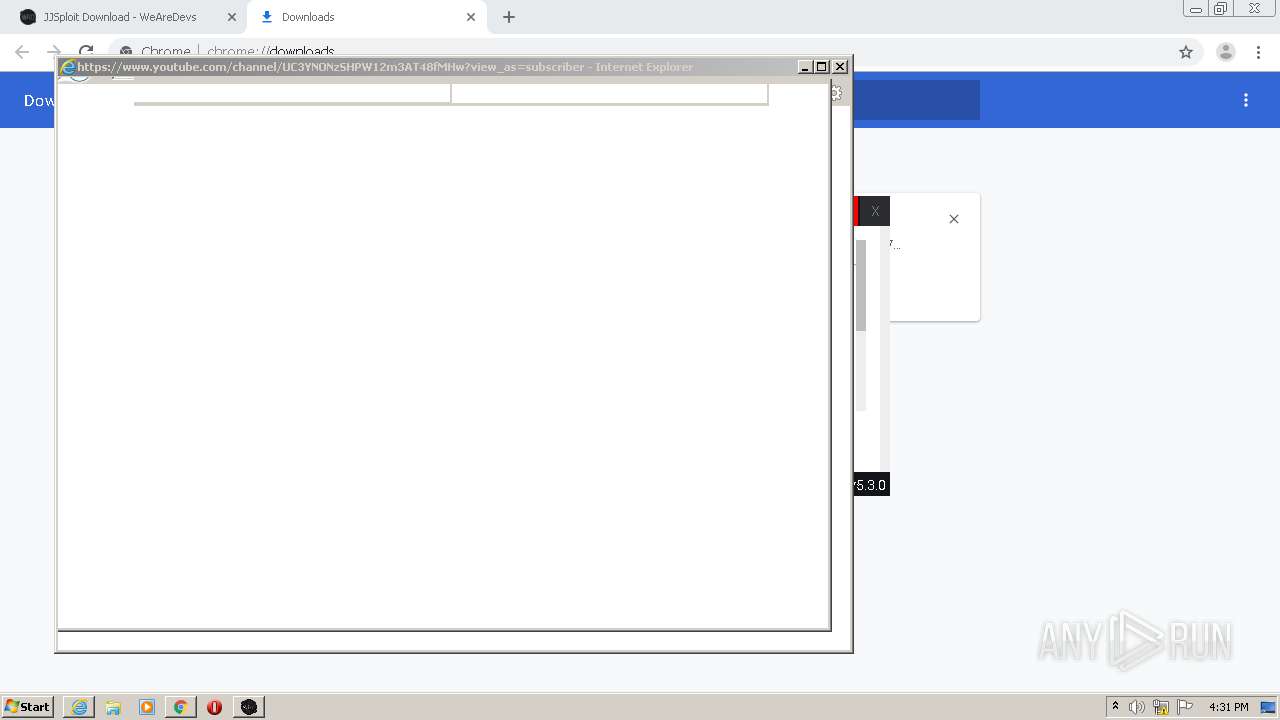The image size is (1280, 720).
Task: Click the Show desktop button
Action: [x=1269, y=707]
